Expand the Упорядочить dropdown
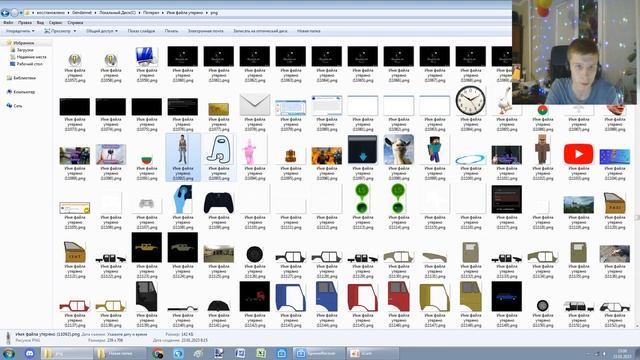This screenshot has height=360, width=640. 20,31
